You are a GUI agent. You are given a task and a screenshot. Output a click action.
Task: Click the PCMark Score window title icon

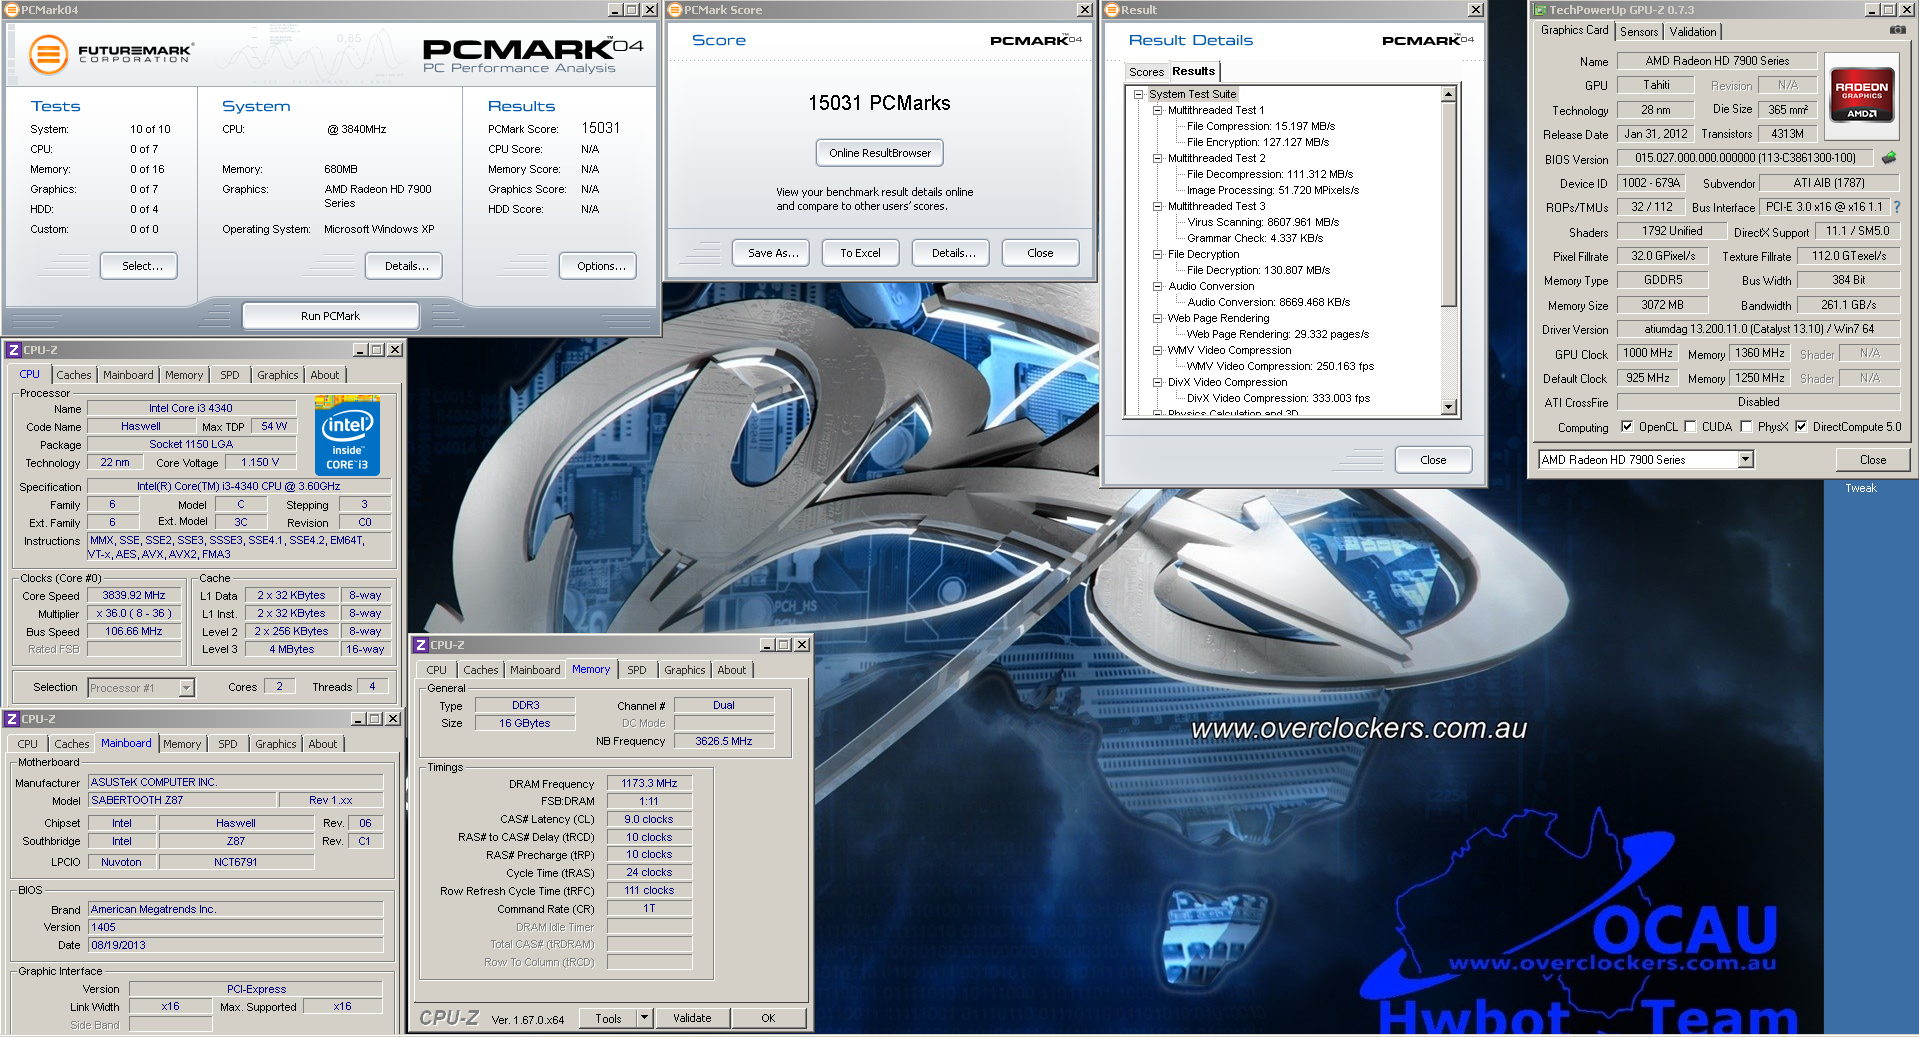coord(675,9)
